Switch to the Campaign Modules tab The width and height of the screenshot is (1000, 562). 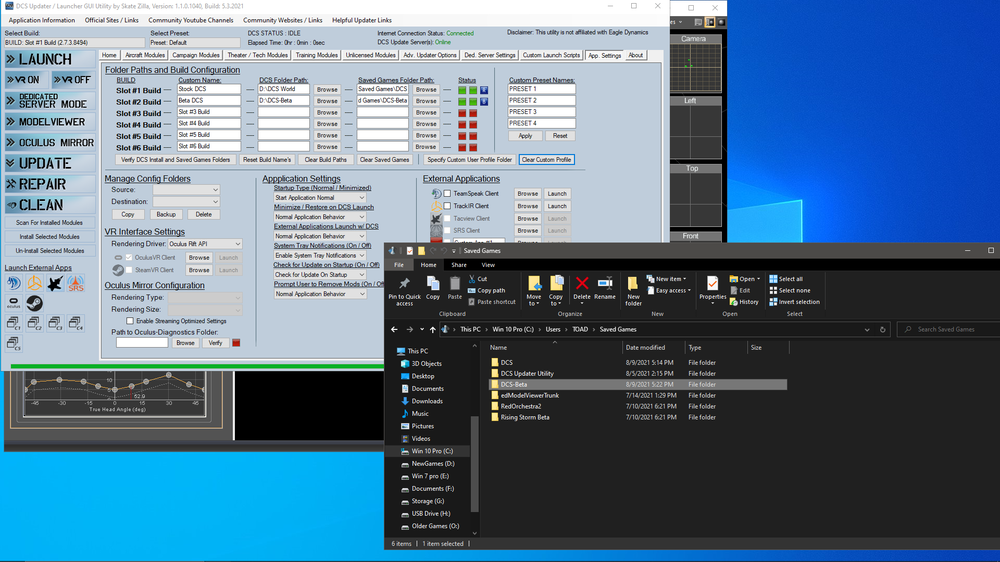point(196,55)
